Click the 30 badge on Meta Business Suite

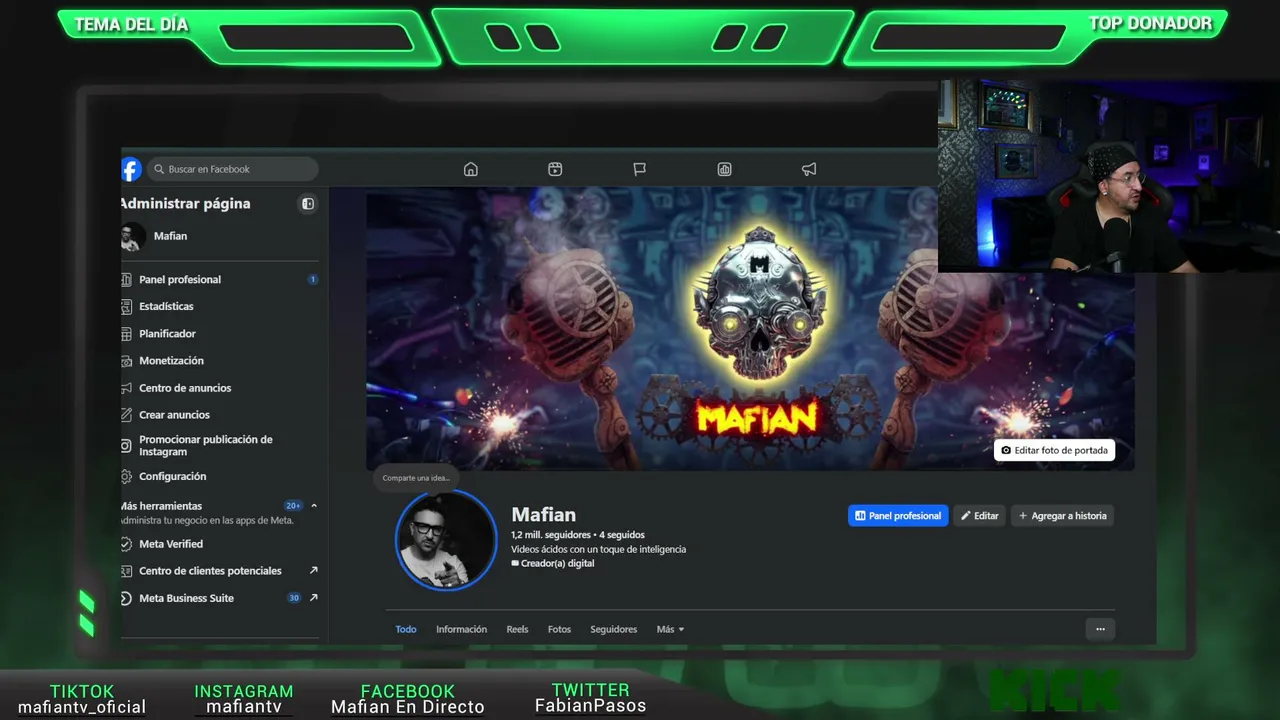point(294,598)
